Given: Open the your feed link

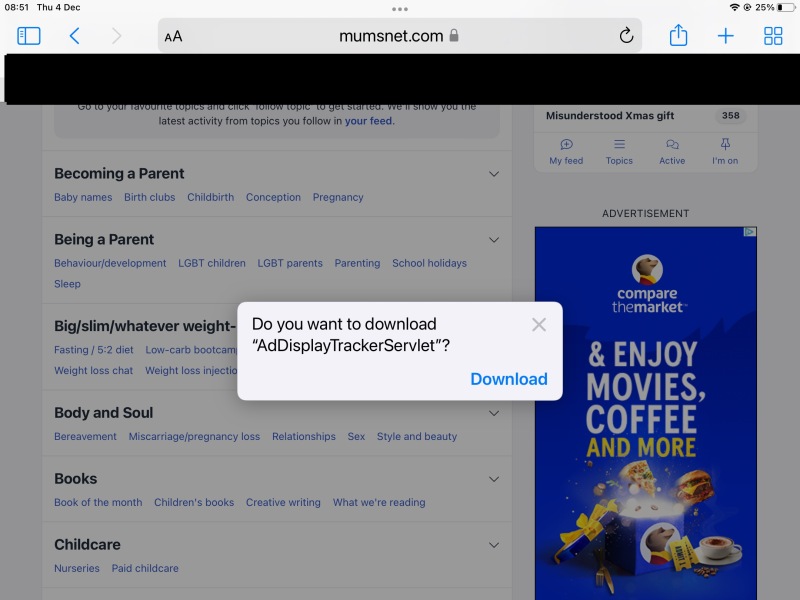Looking at the screenshot, I should pos(367,119).
